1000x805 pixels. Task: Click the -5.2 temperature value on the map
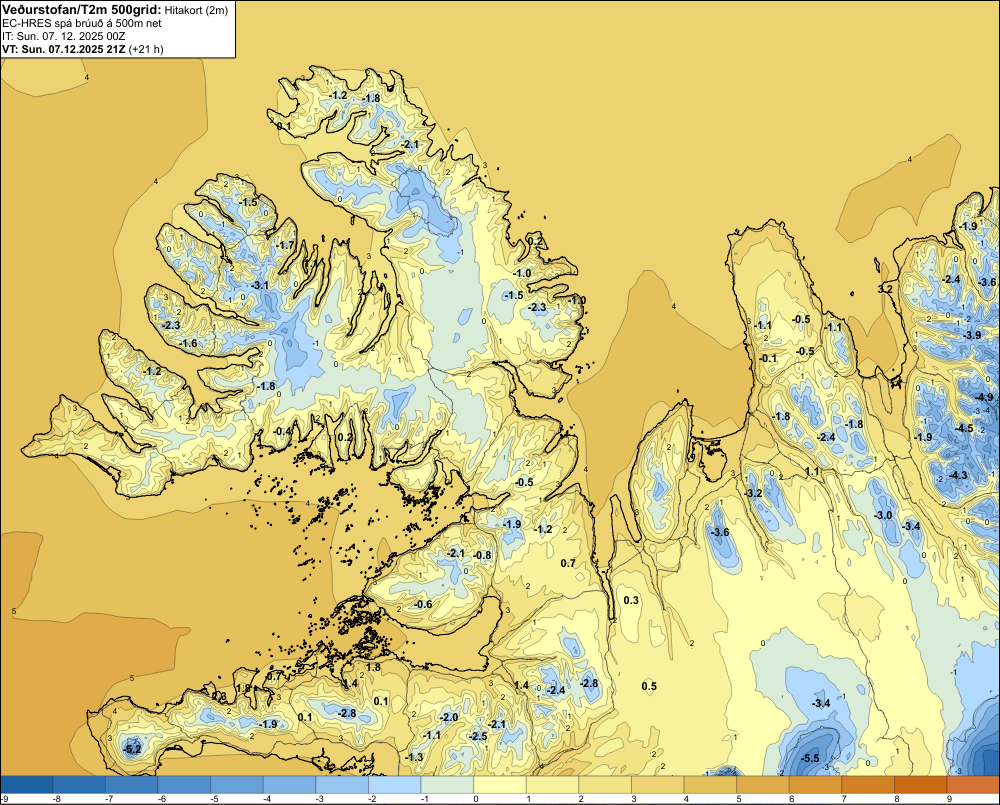click(x=131, y=750)
